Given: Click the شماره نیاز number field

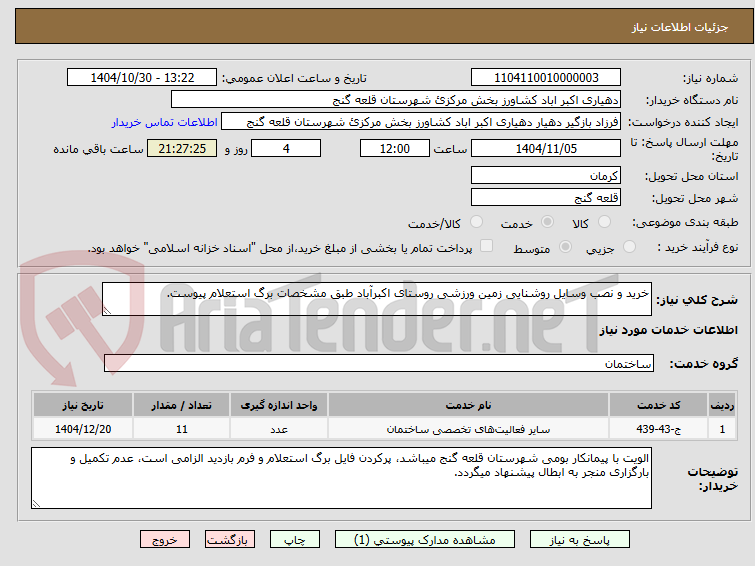Looking at the screenshot, I should (x=546, y=78).
